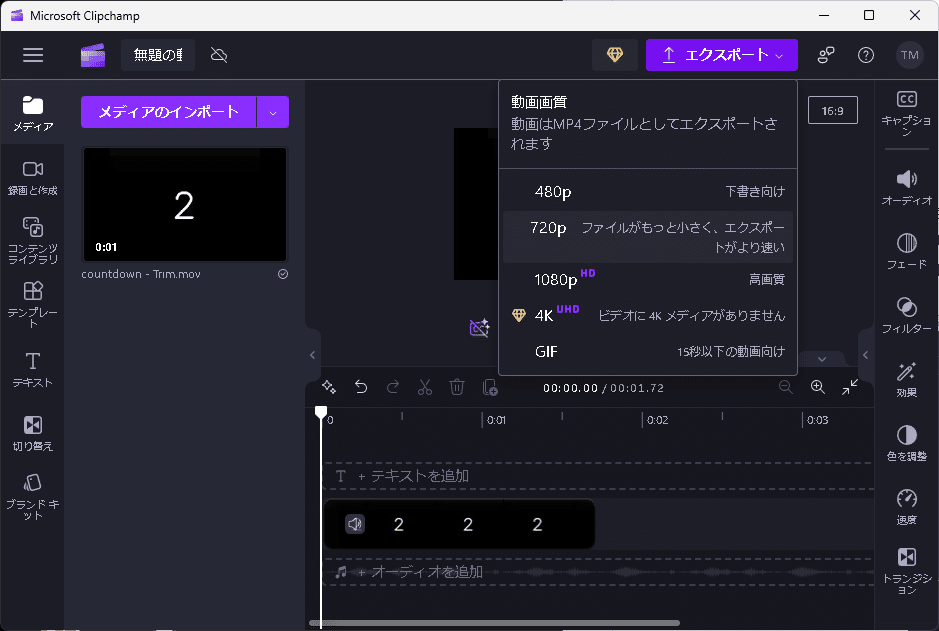Click the エクスポート export button
939x631 pixels.
point(722,55)
